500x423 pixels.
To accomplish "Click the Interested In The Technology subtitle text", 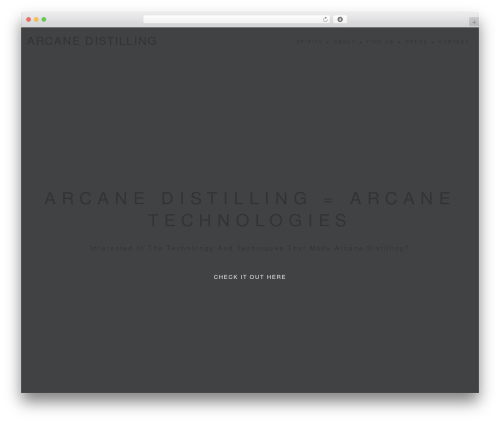I will pos(249,248).
